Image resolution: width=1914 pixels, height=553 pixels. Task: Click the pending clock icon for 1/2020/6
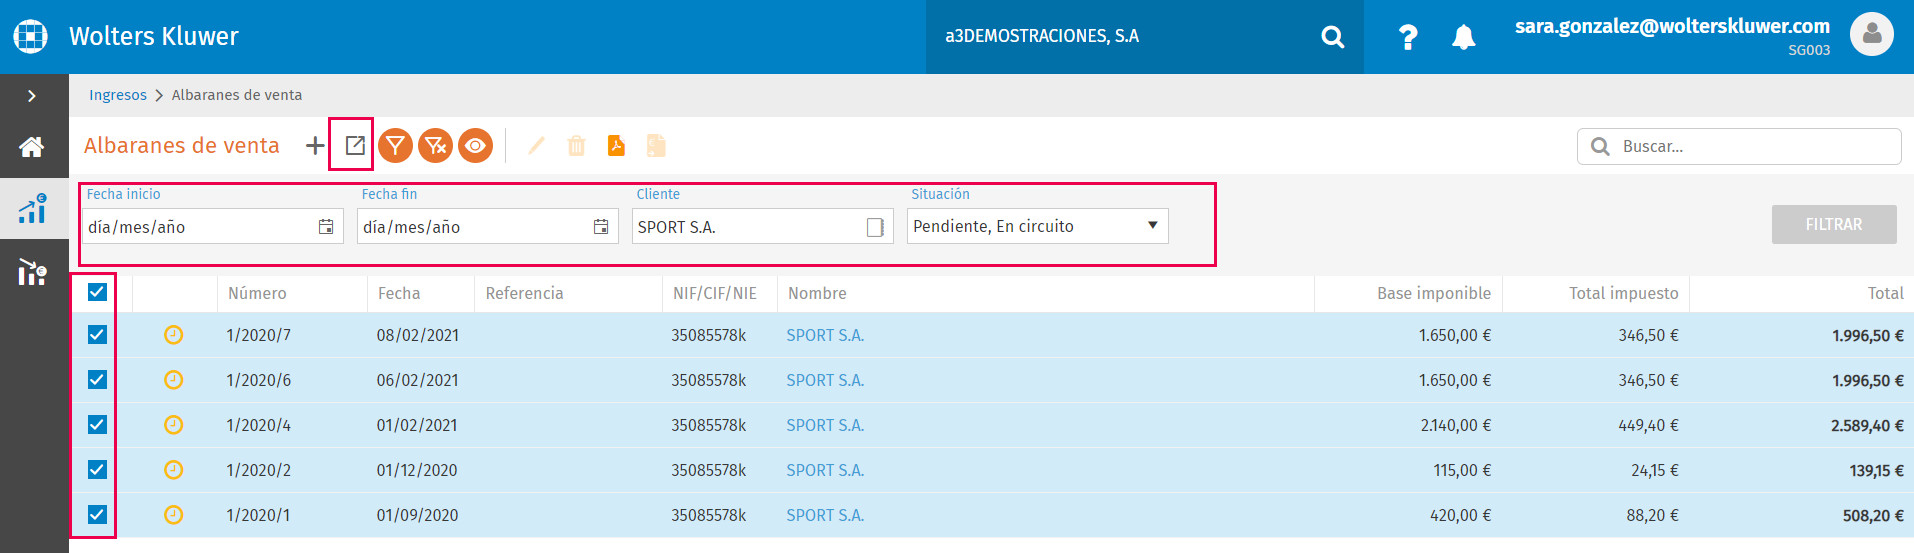coord(173,380)
